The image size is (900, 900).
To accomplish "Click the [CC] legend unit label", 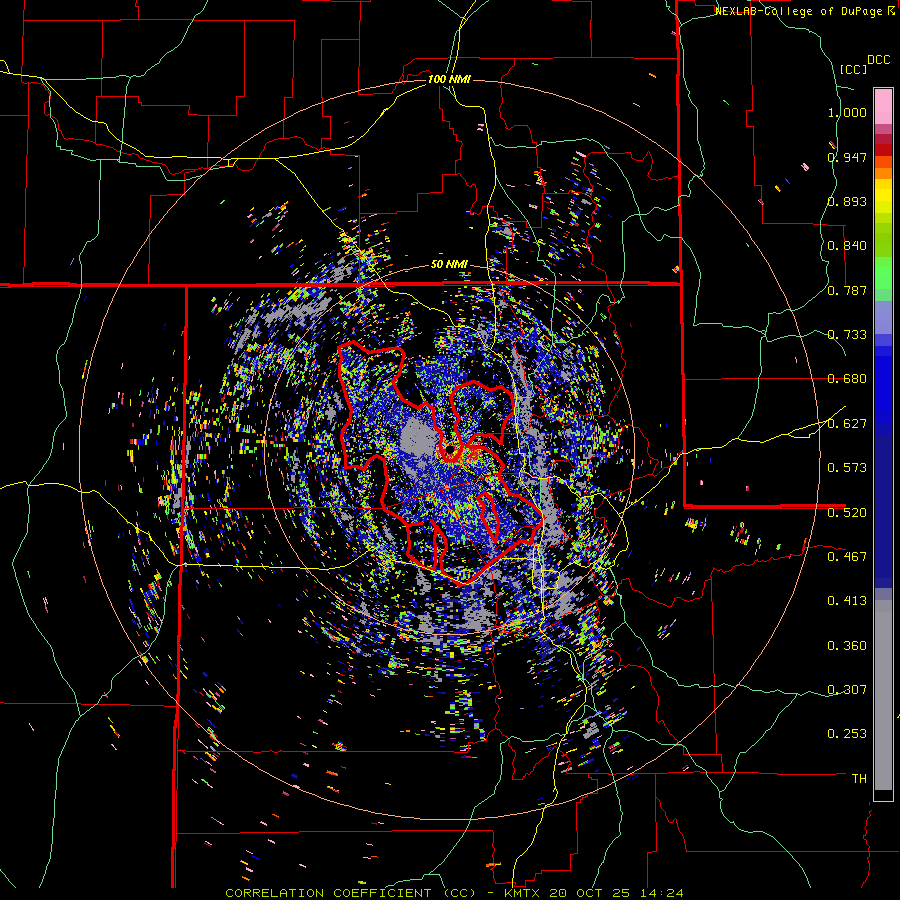I will click(853, 69).
